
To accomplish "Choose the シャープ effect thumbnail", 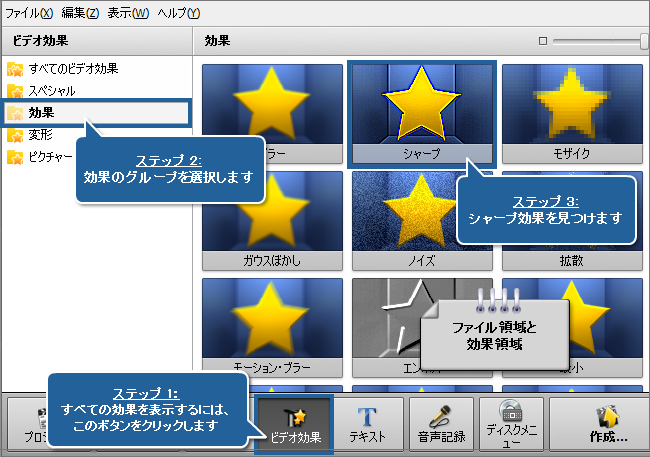I will pyautogui.click(x=422, y=114).
